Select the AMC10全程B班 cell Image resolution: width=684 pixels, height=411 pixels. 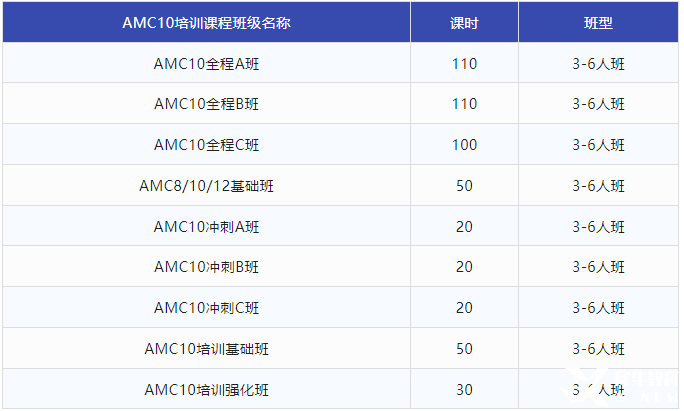pyautogui.click(x=206, y=104)
